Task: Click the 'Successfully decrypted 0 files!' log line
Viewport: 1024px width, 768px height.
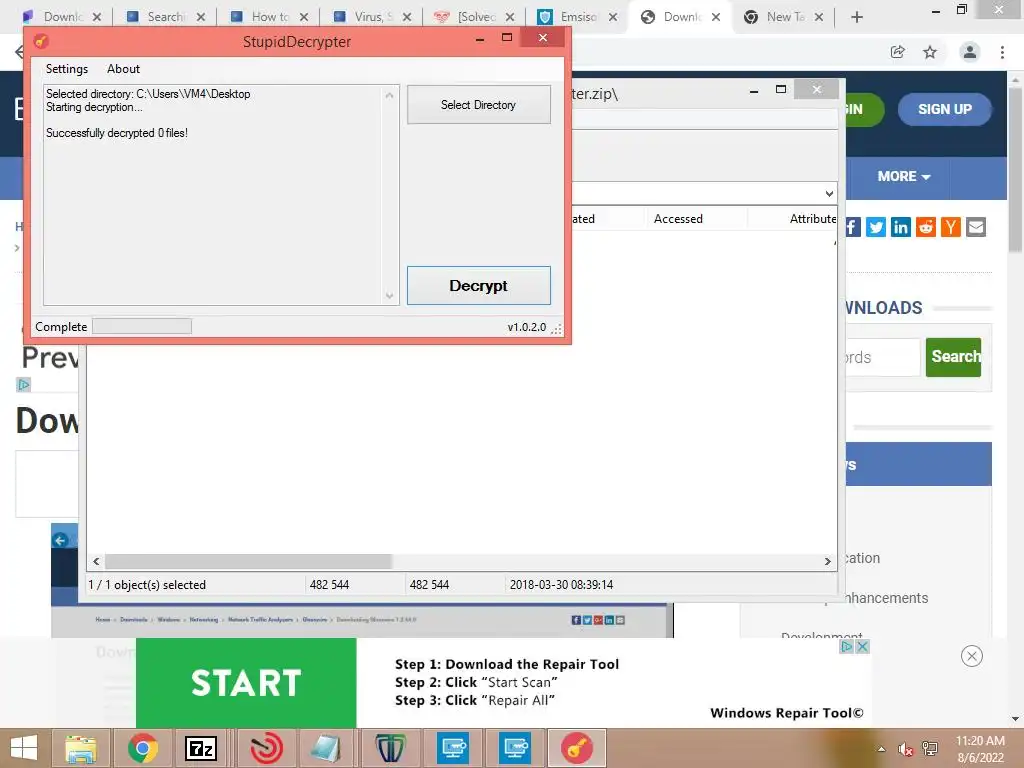Action: [x=117, y=133]
